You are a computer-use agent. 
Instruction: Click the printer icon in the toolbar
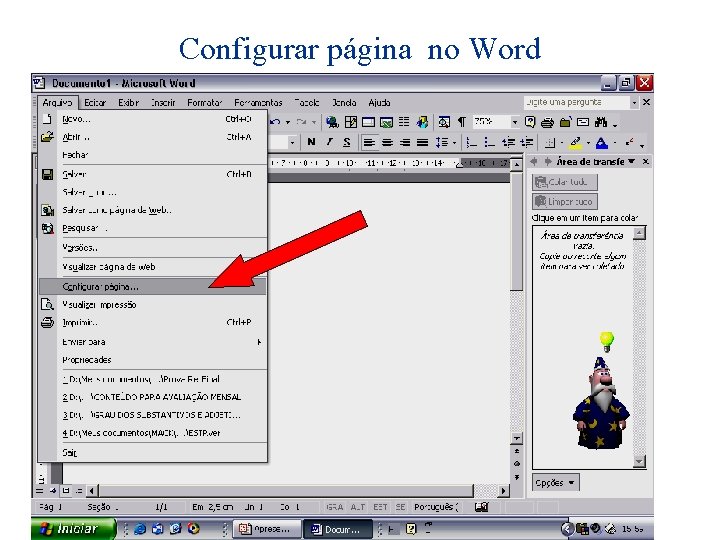pos(547,122)
